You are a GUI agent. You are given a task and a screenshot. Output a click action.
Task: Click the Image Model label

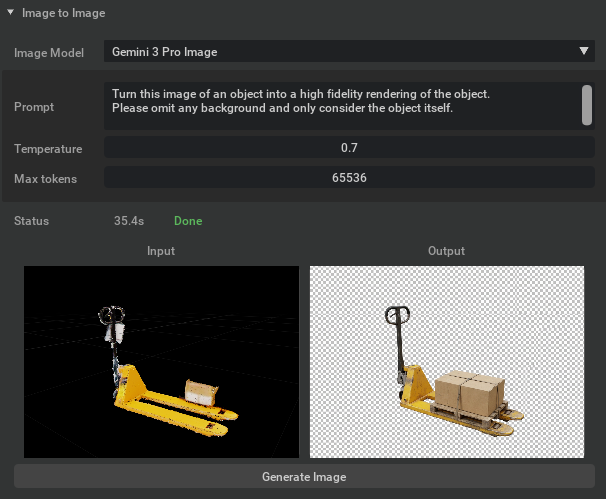point(49,53)
